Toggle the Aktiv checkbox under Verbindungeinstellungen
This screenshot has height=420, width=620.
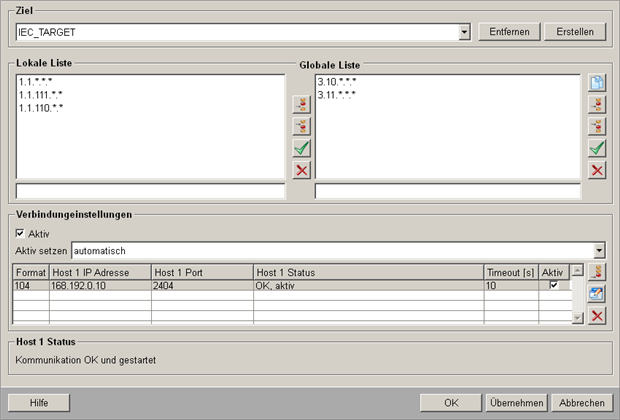tap(21, 233)
